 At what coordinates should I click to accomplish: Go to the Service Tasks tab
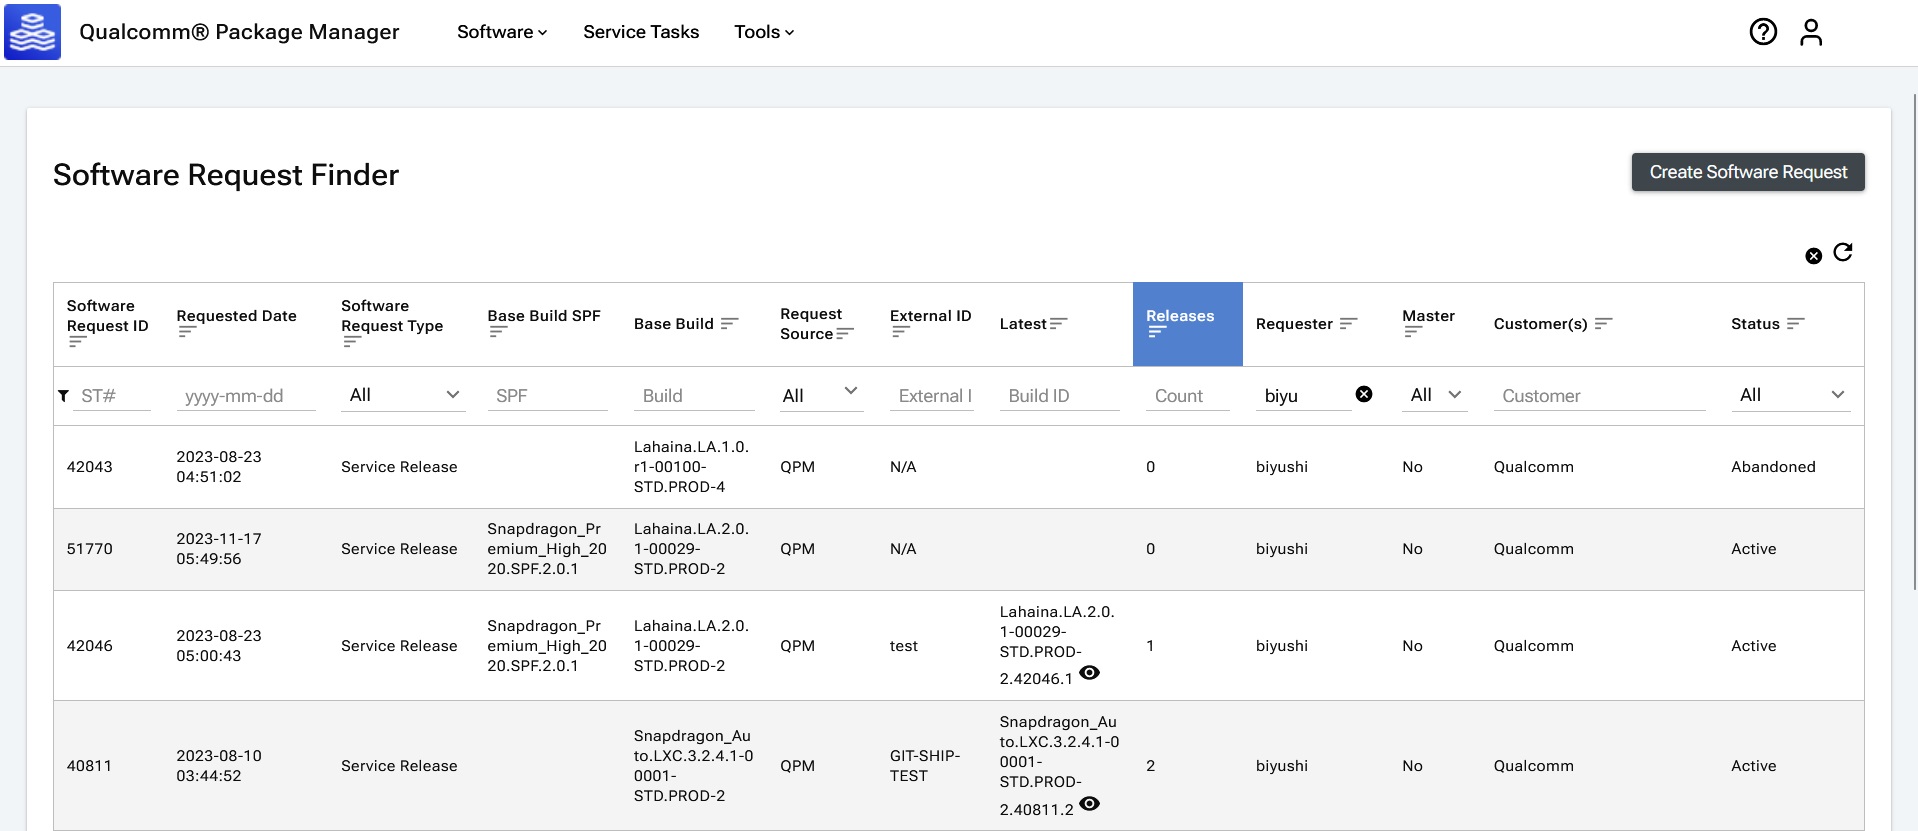click(x=641, y=32)
